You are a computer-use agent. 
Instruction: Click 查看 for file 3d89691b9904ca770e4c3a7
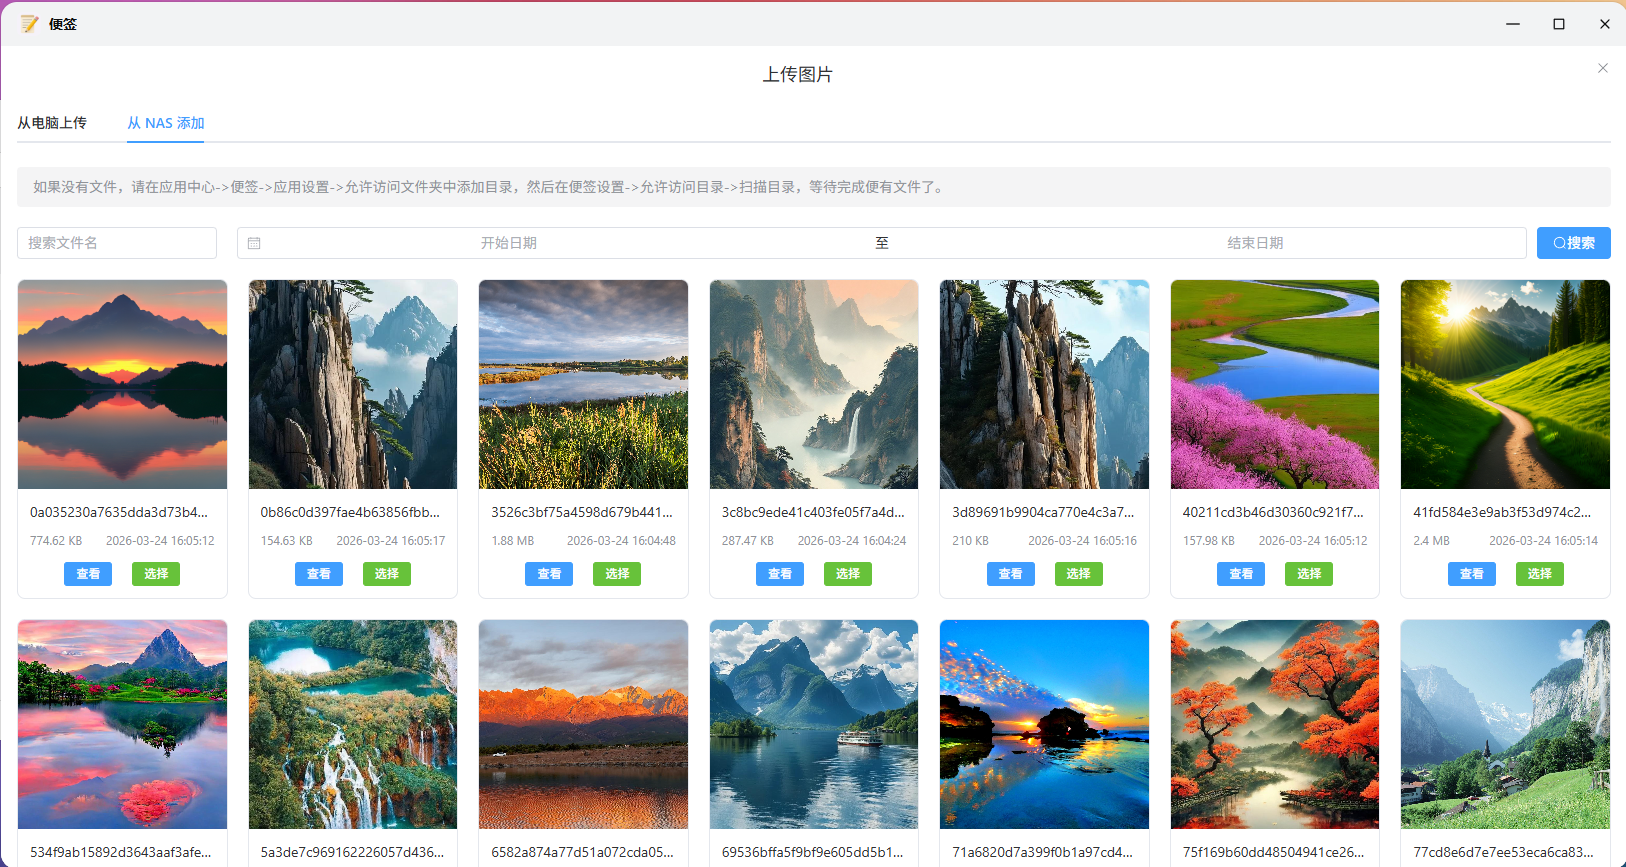[x=1011, y=574]
